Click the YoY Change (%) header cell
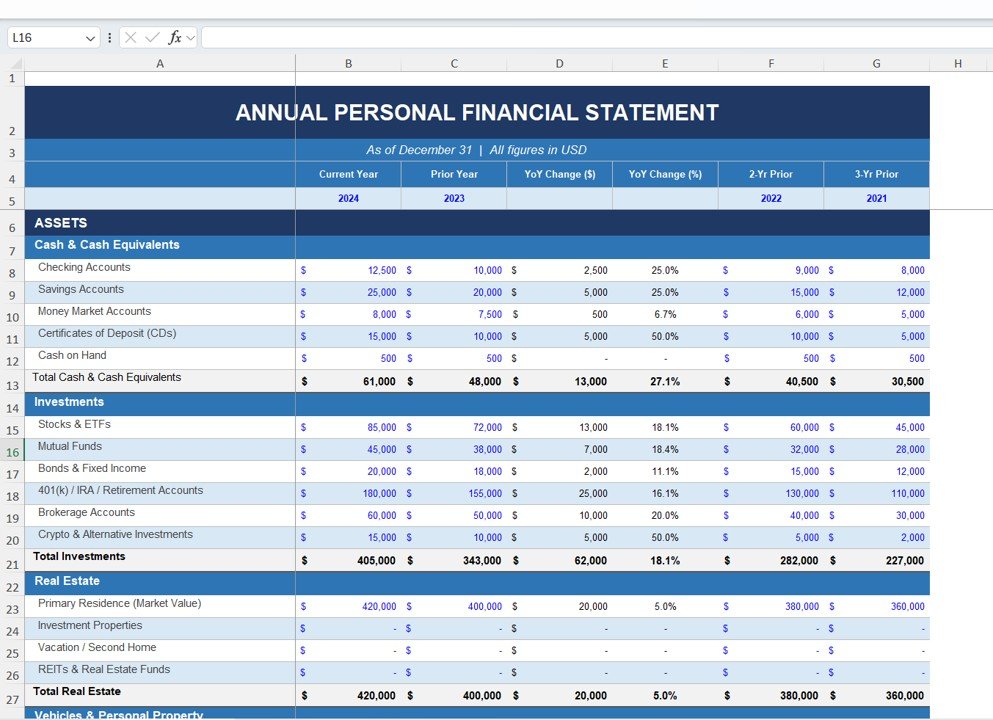The width and height of the screenshot is (993, 720). tap(665, 173)
